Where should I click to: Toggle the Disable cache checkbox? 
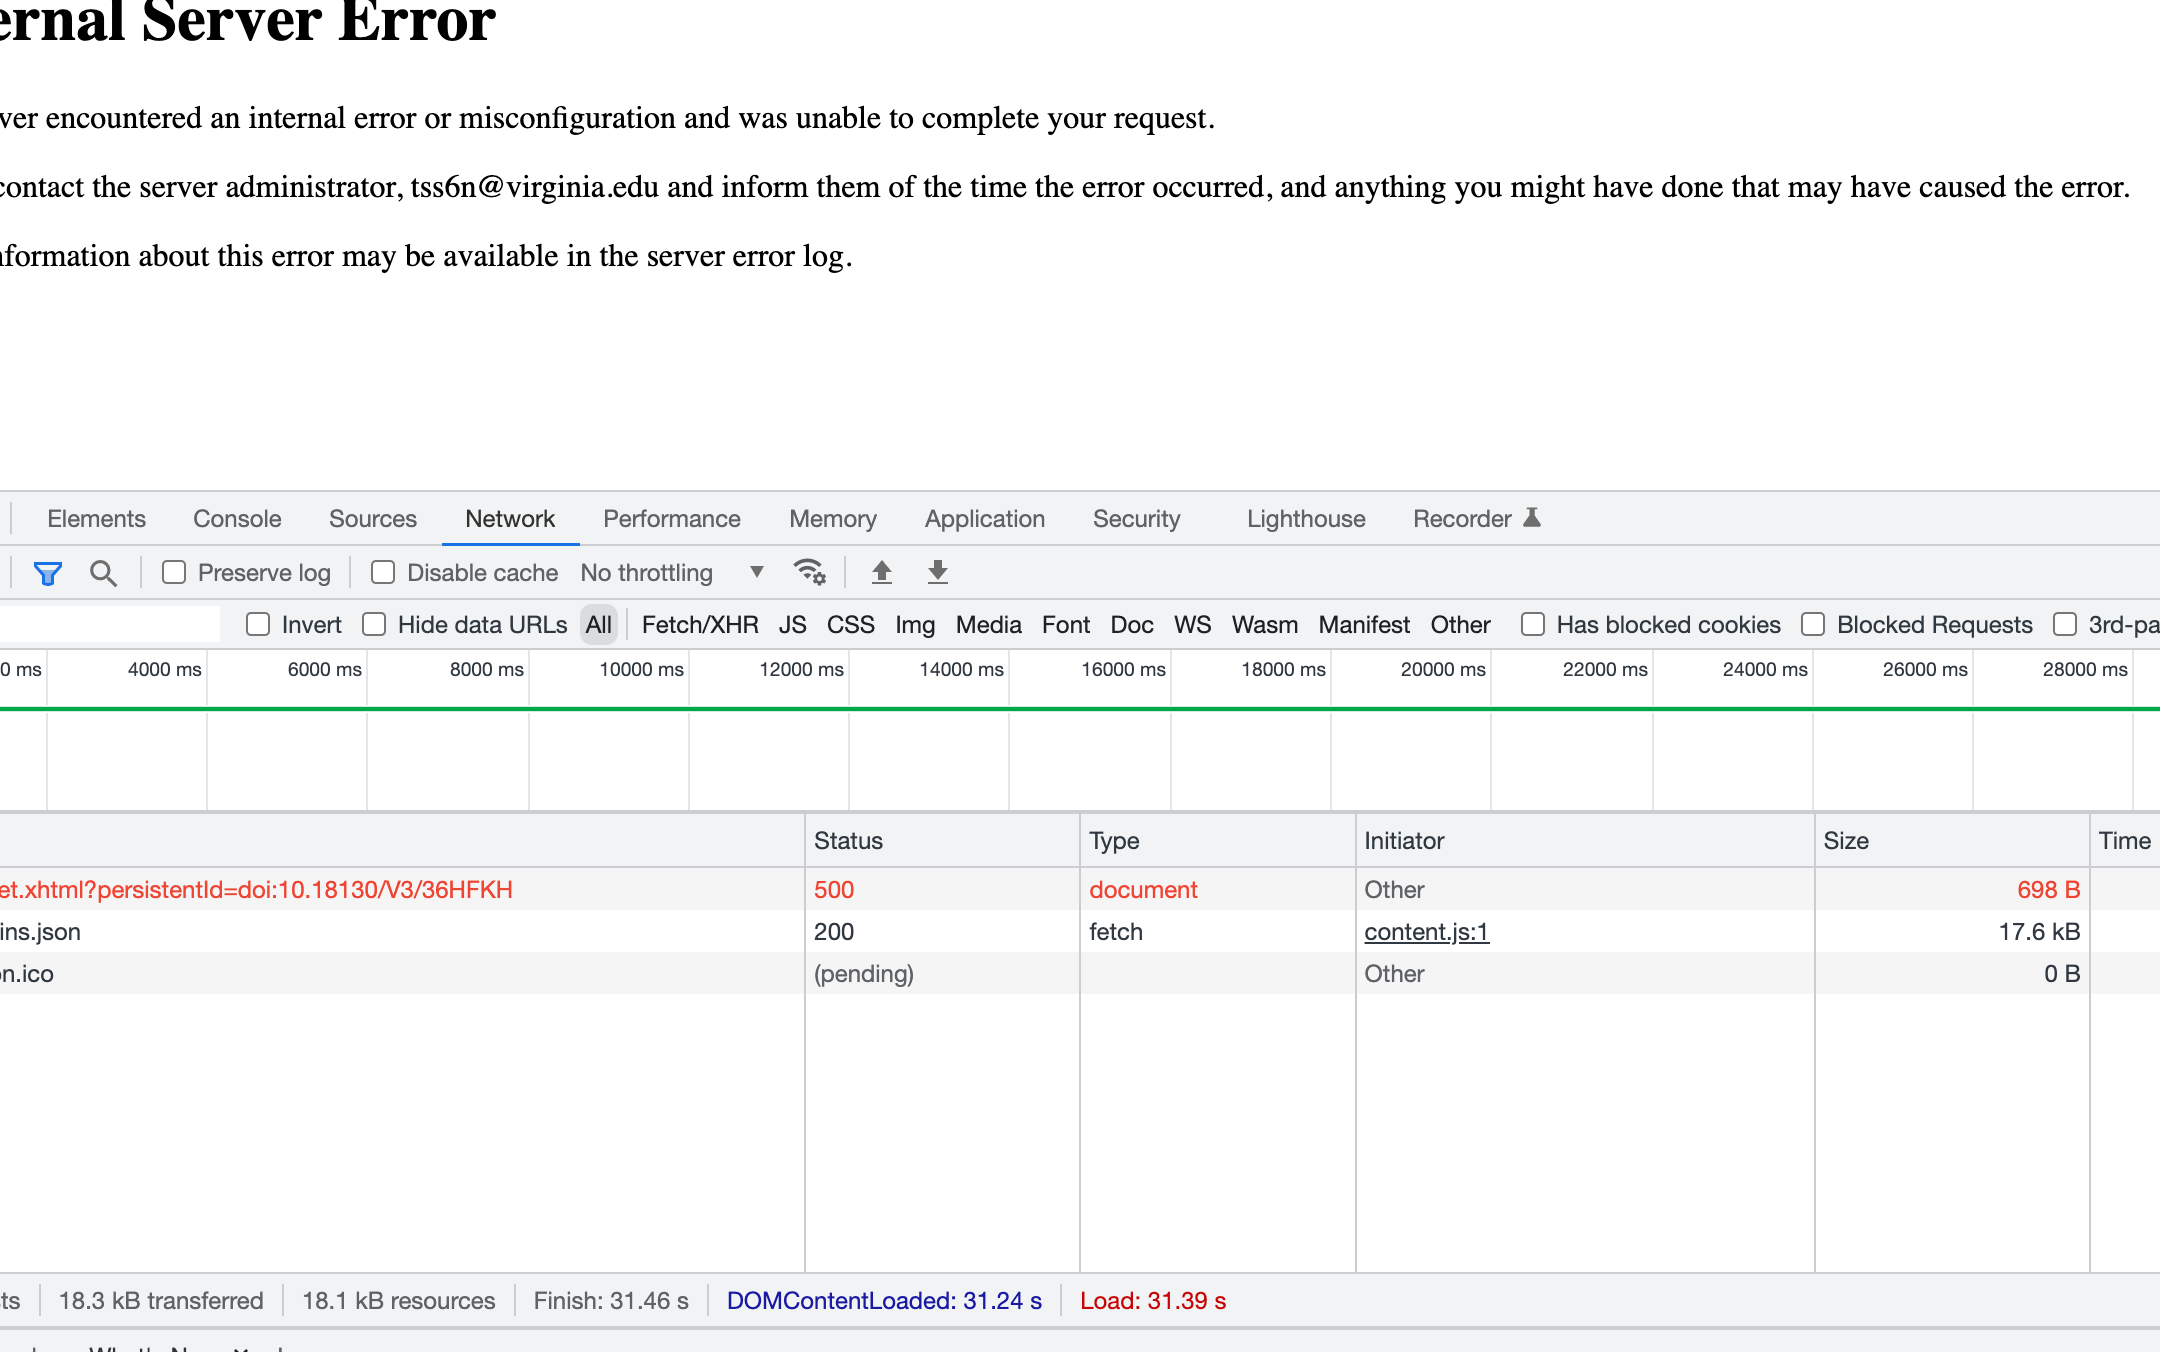pyautogui.click(x=383, y=572)
